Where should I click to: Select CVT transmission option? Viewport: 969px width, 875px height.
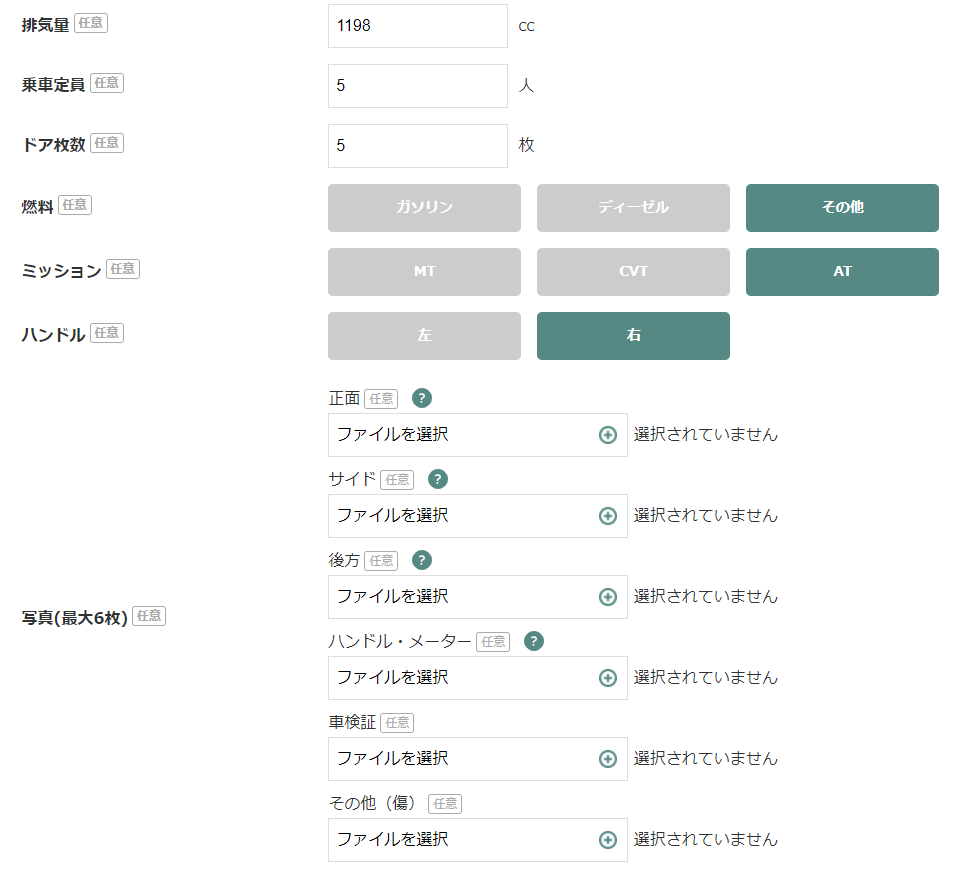pyautogui.click(x=633, y=272)
